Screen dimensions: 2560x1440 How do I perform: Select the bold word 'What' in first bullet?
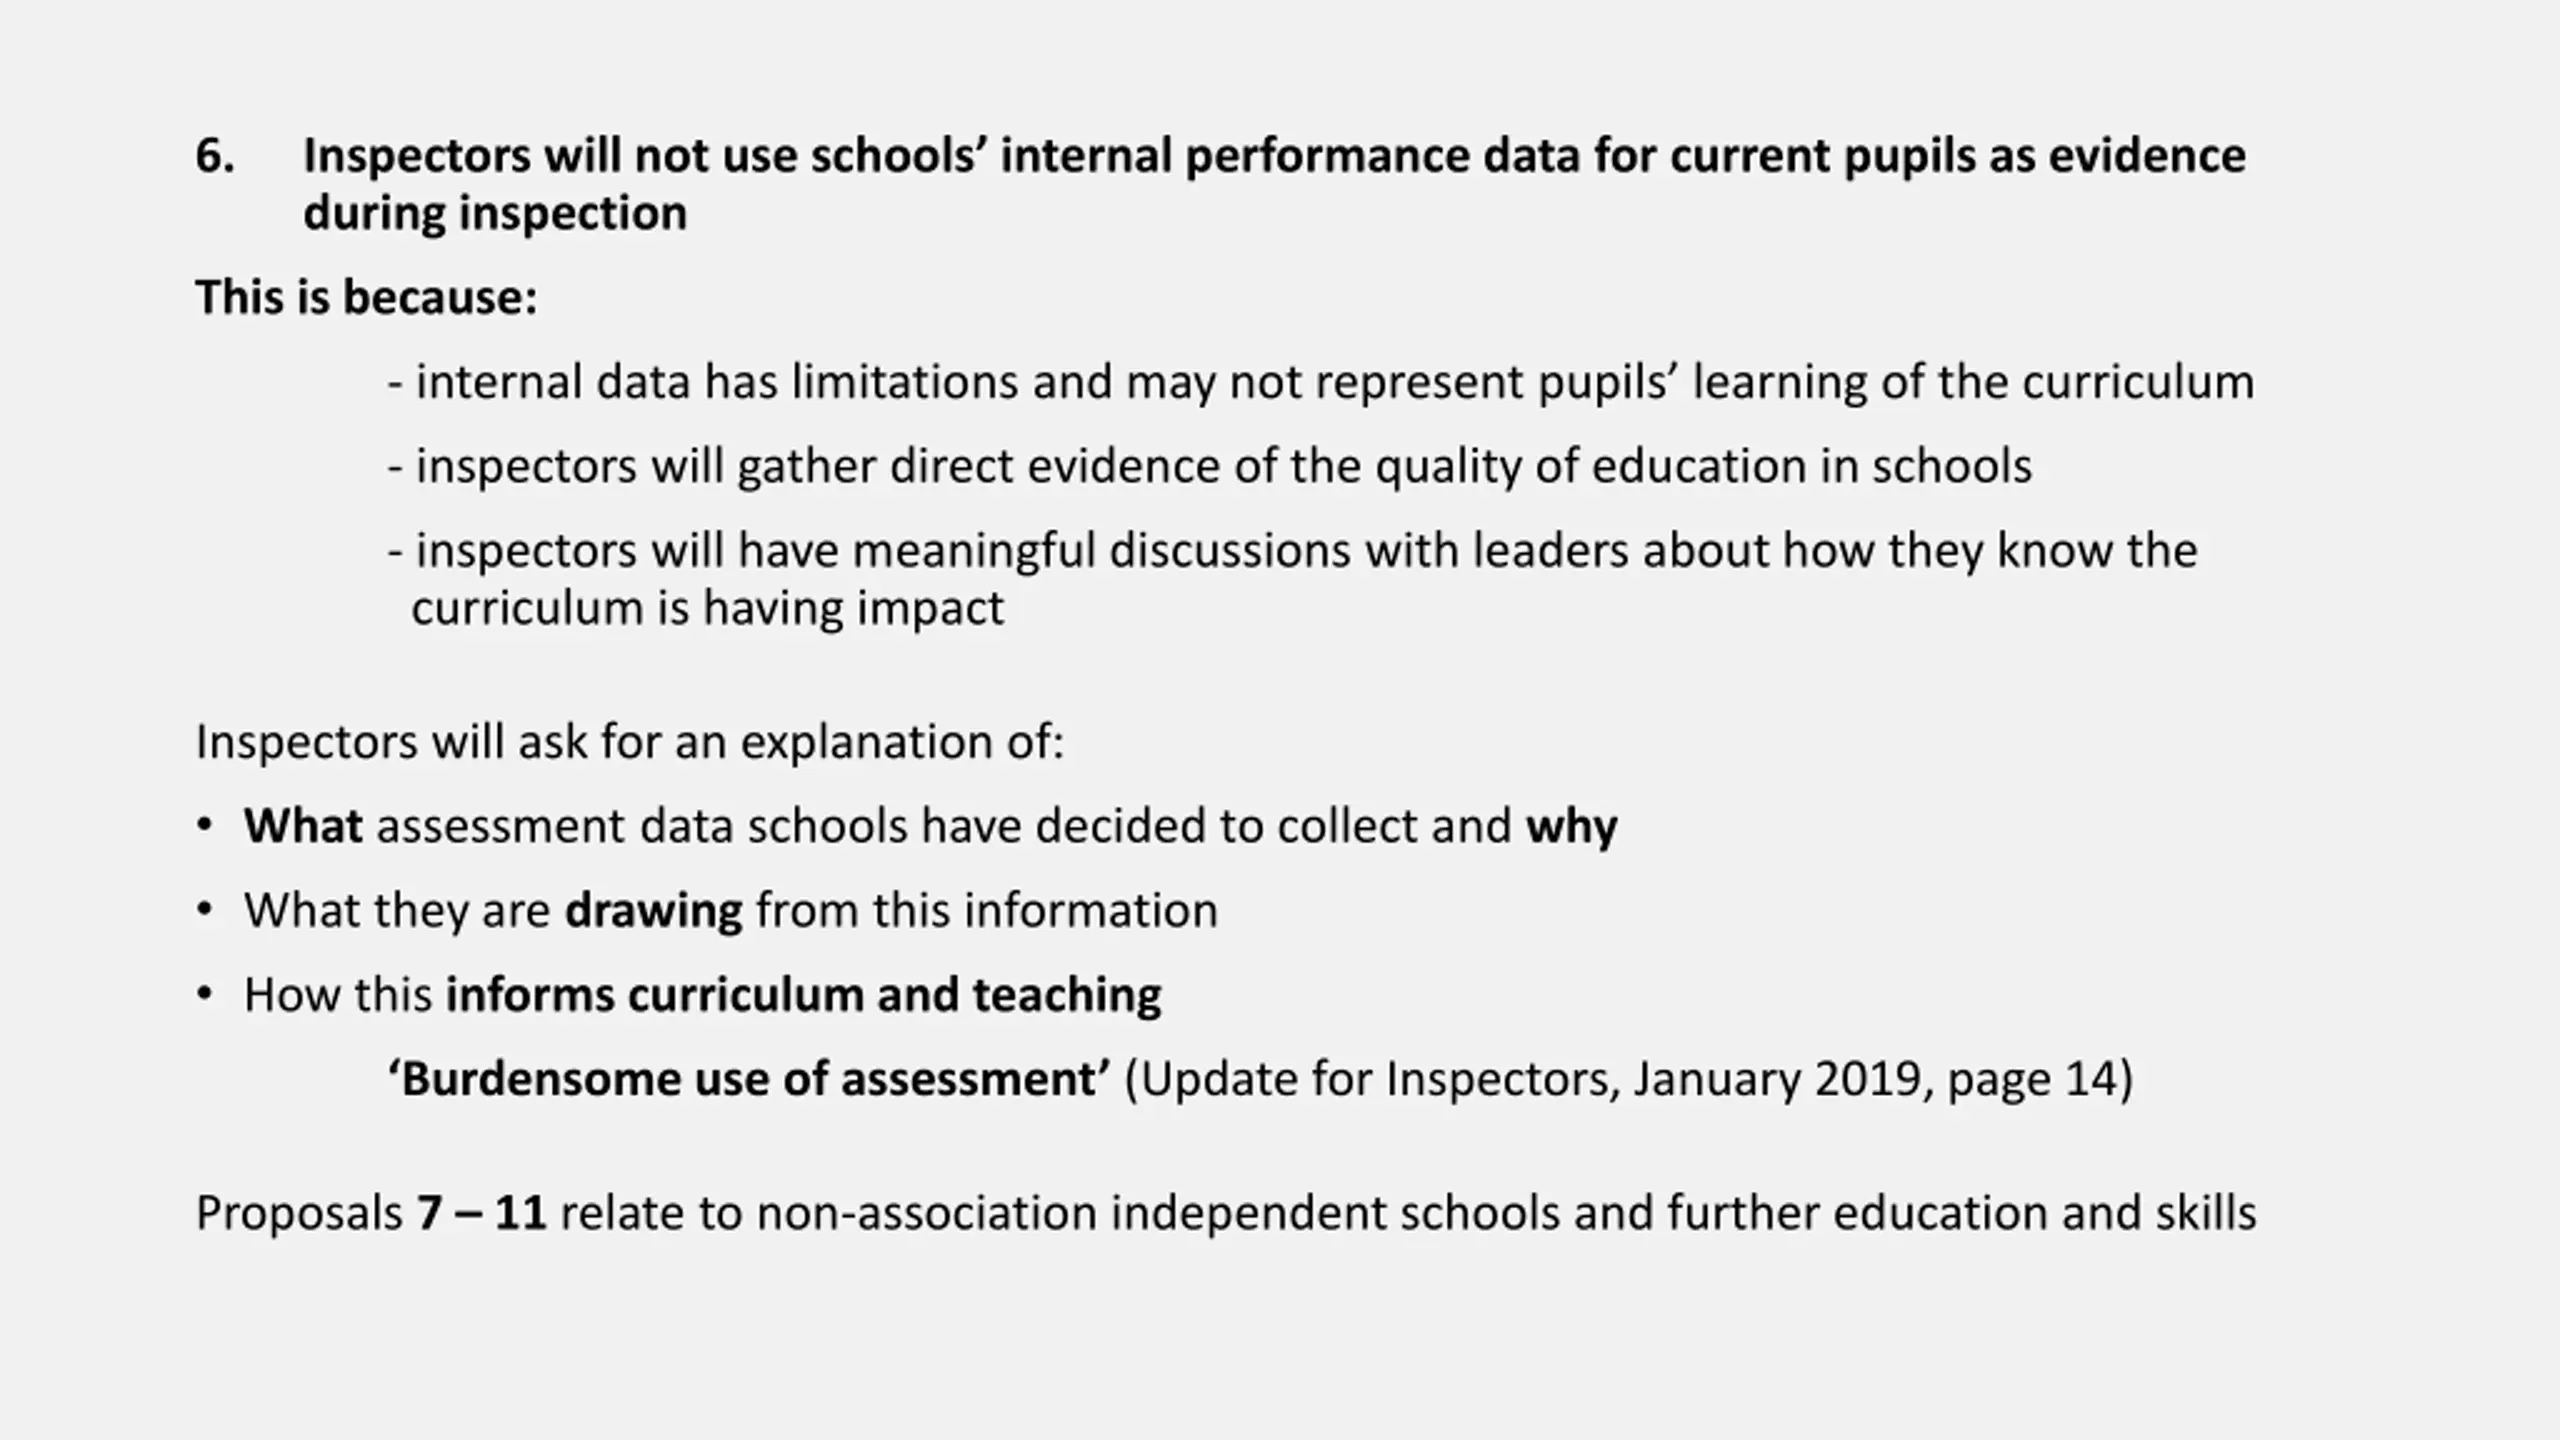[x=303, y=826]
